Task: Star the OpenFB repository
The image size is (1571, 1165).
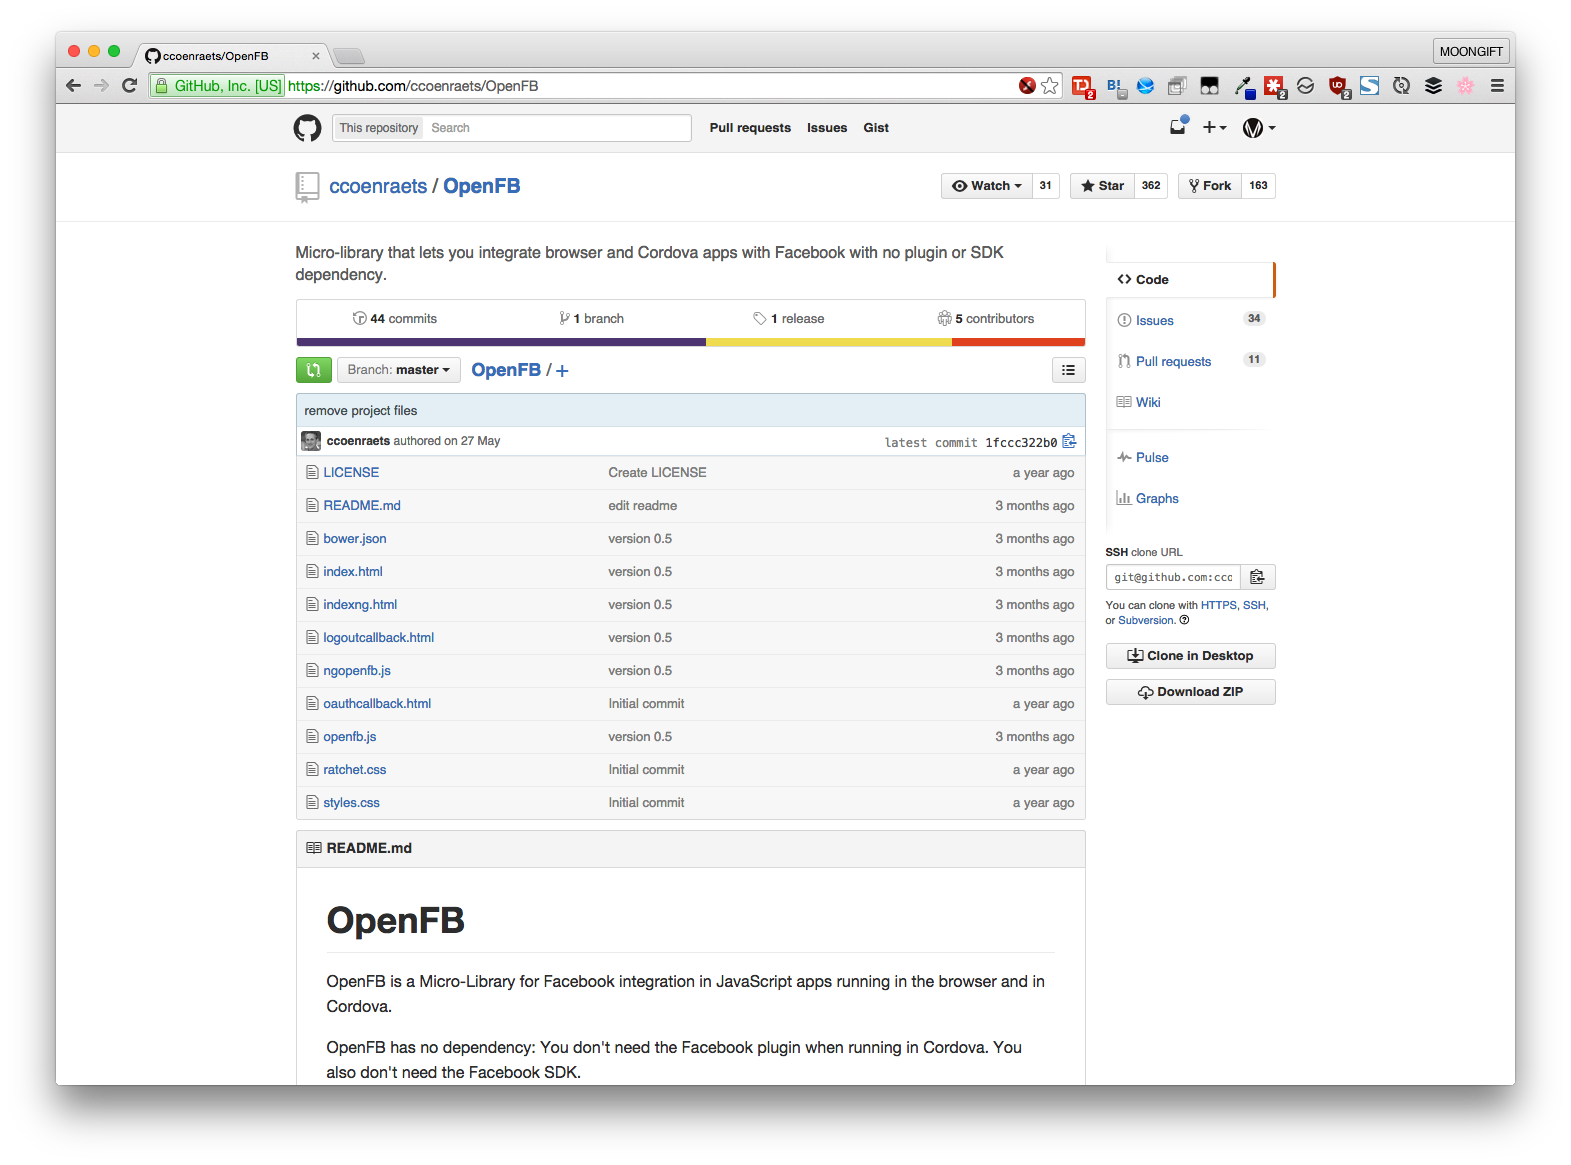Action: [1102, 186]
